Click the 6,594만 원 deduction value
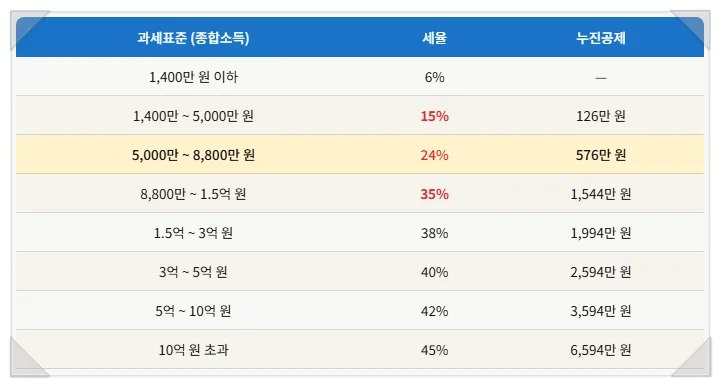The image size is (721, 387). click(x=601, y=350)
